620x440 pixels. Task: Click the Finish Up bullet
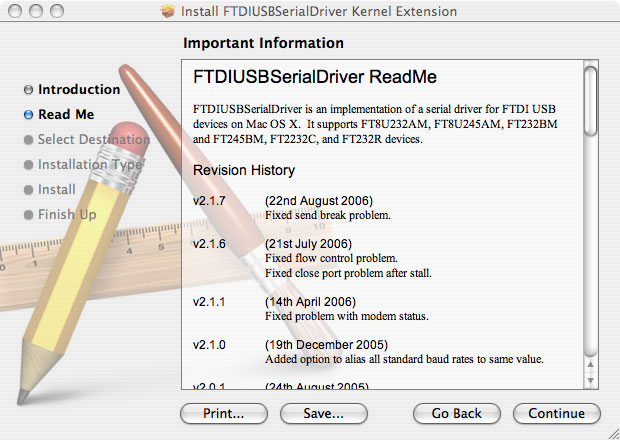coord(28,215)
